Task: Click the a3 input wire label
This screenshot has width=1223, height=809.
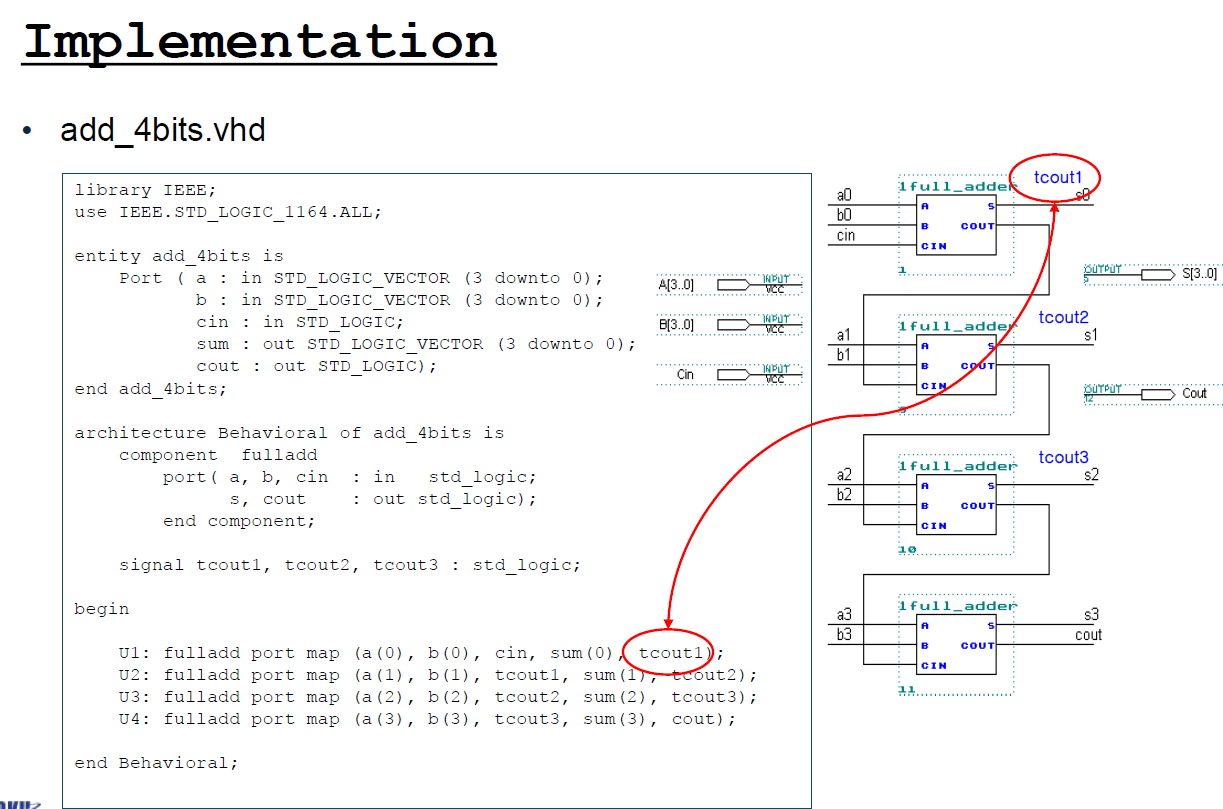Action: (x=845, y=615)
